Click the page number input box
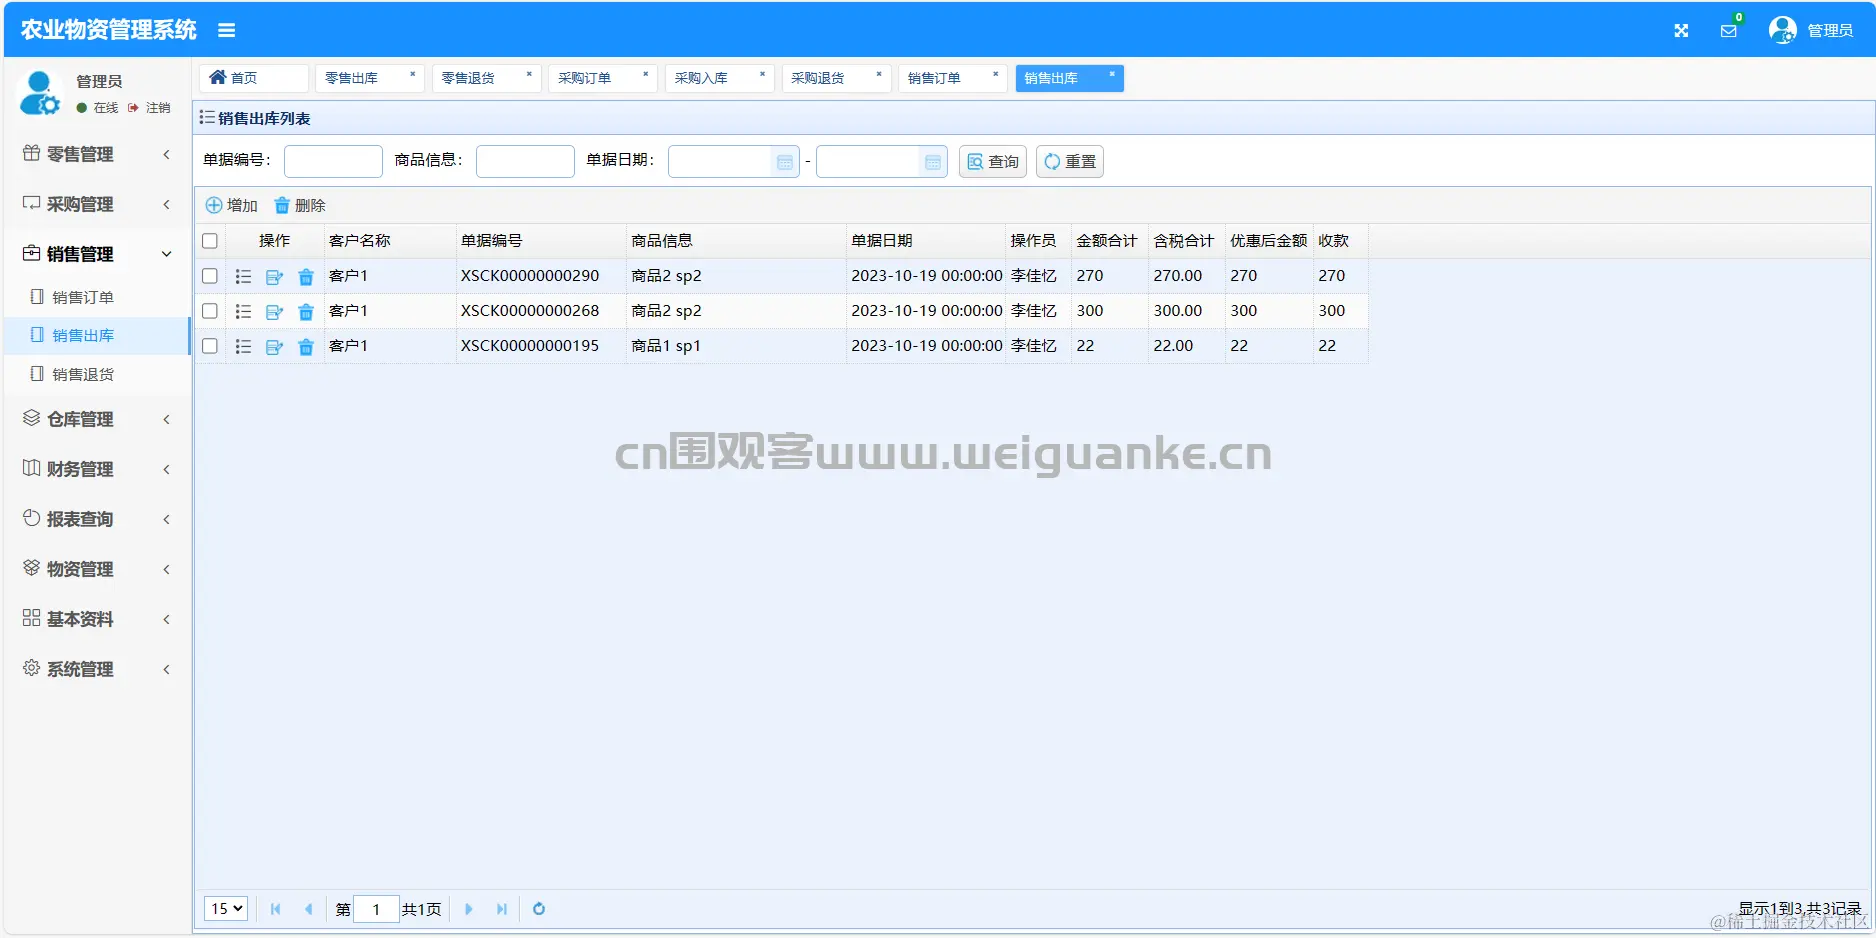This screenshot has width=1876, height=938. 377,909
